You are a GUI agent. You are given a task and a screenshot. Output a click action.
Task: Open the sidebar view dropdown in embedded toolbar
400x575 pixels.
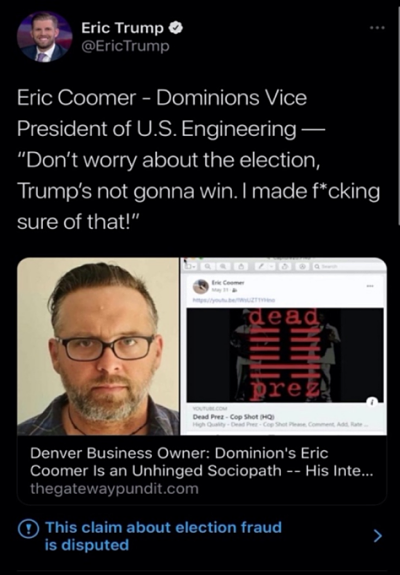click(190, 266)
